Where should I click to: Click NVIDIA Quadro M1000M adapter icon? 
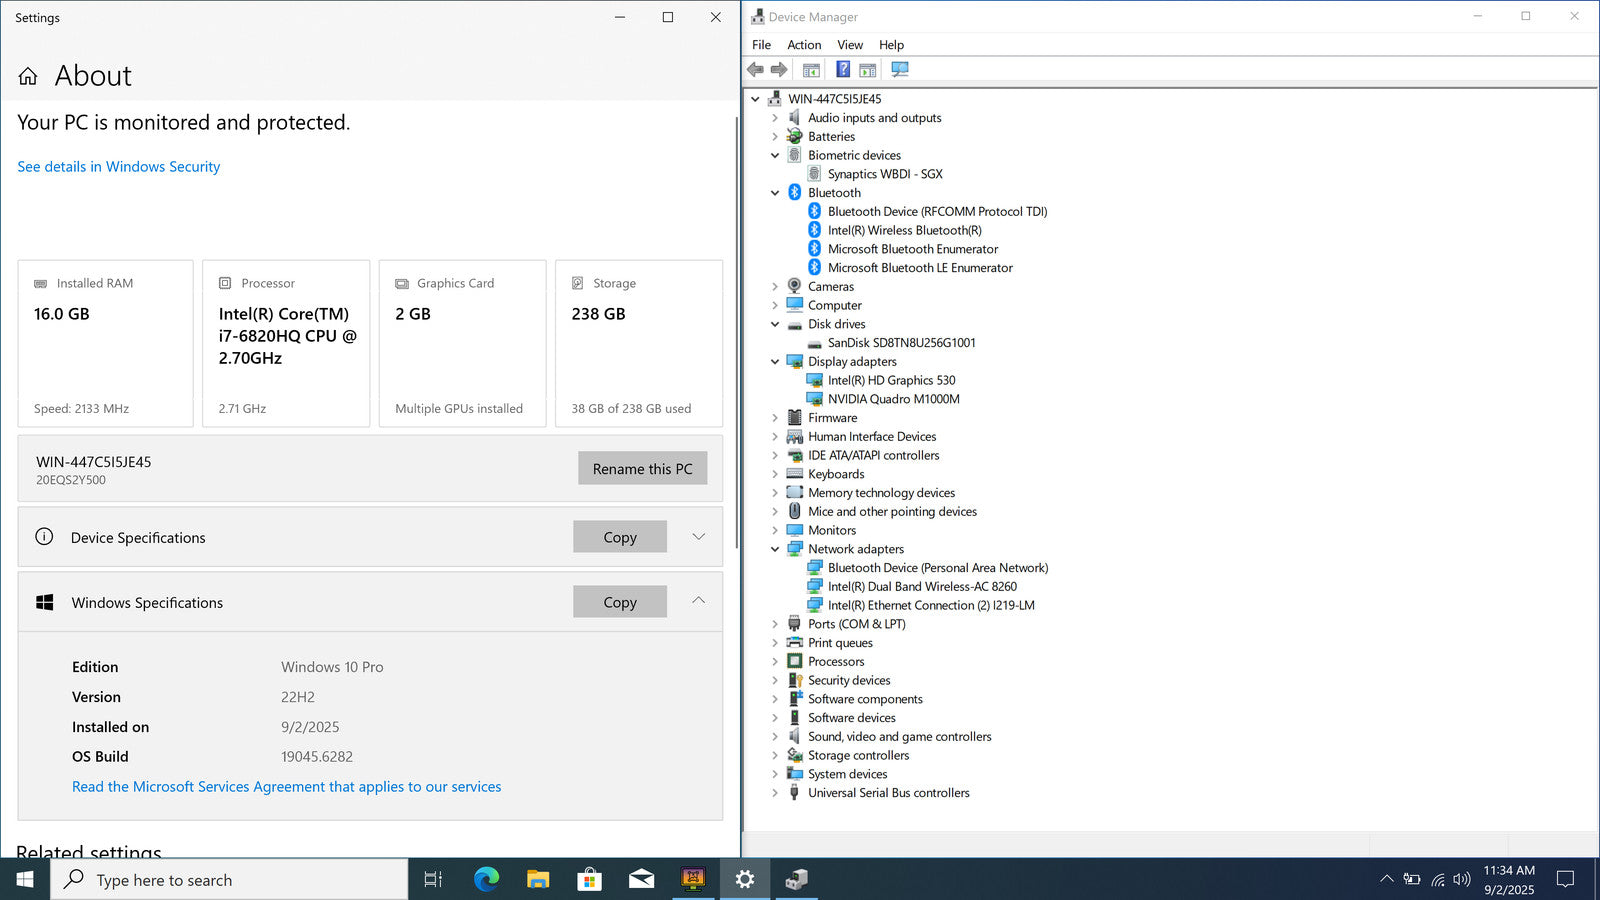tap(814, 399)
